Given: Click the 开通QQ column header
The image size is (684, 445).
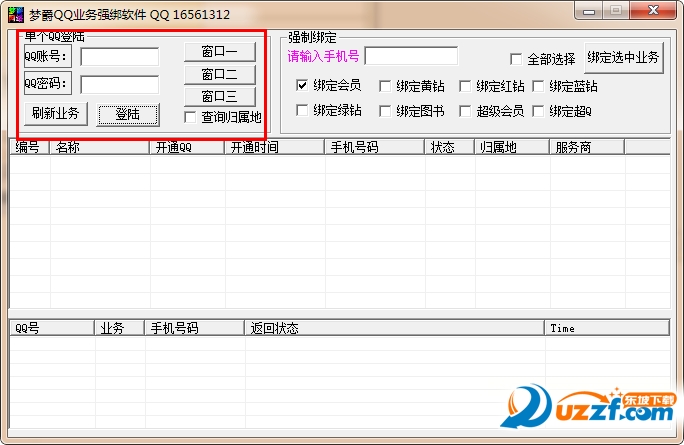Looking at the screenshot, I should (x=188, y=147).
